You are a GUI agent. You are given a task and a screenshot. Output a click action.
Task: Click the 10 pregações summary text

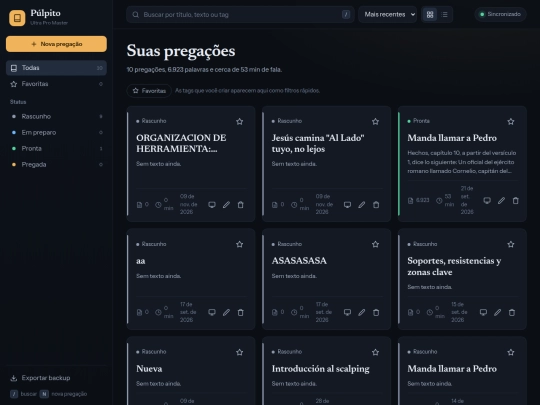click(204, 70)
